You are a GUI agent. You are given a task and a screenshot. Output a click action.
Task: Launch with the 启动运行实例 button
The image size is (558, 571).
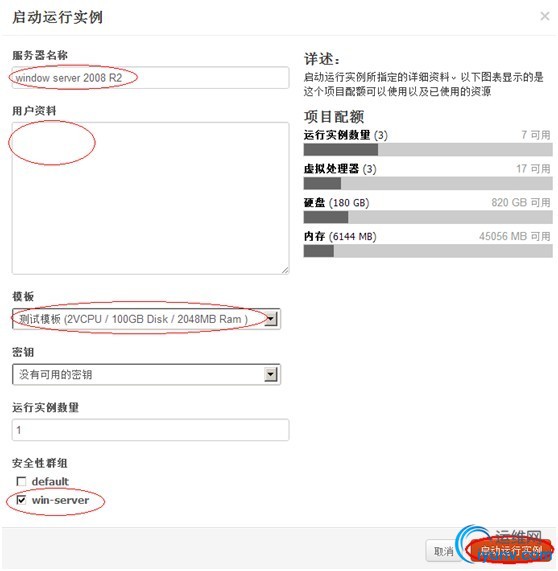point(511,551)
